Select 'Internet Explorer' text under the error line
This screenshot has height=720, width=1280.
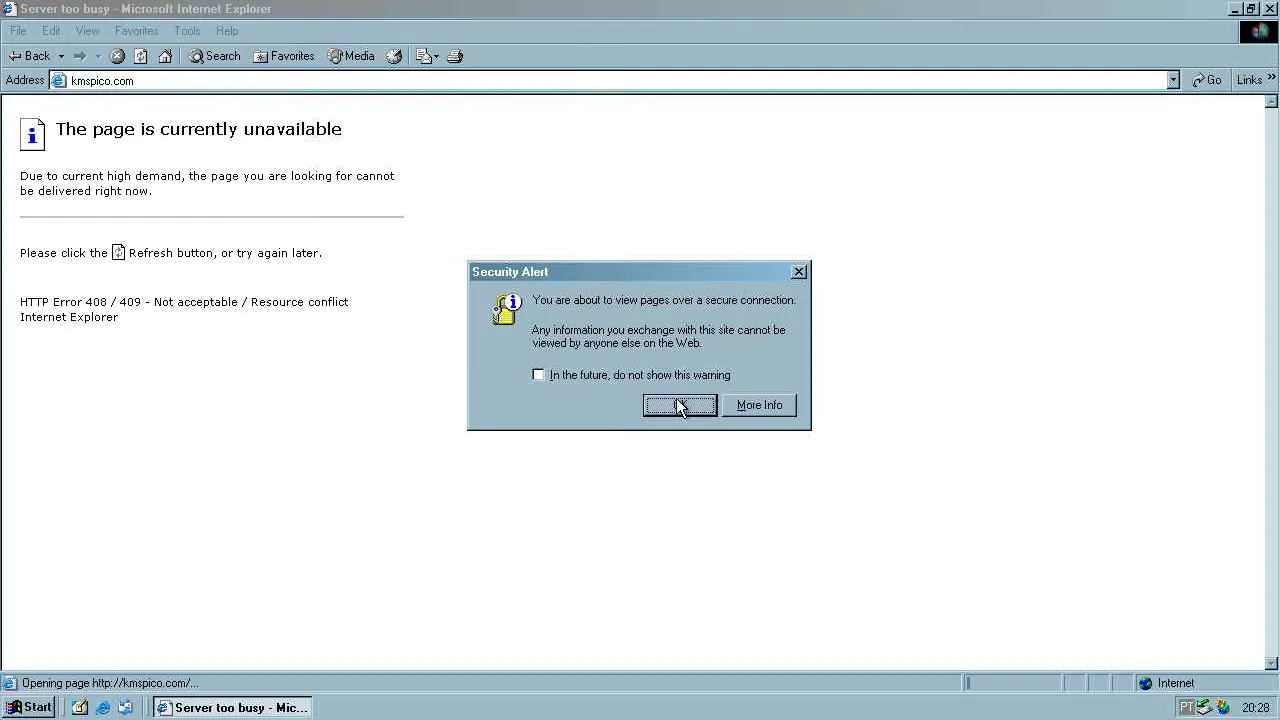coord(69,317)
